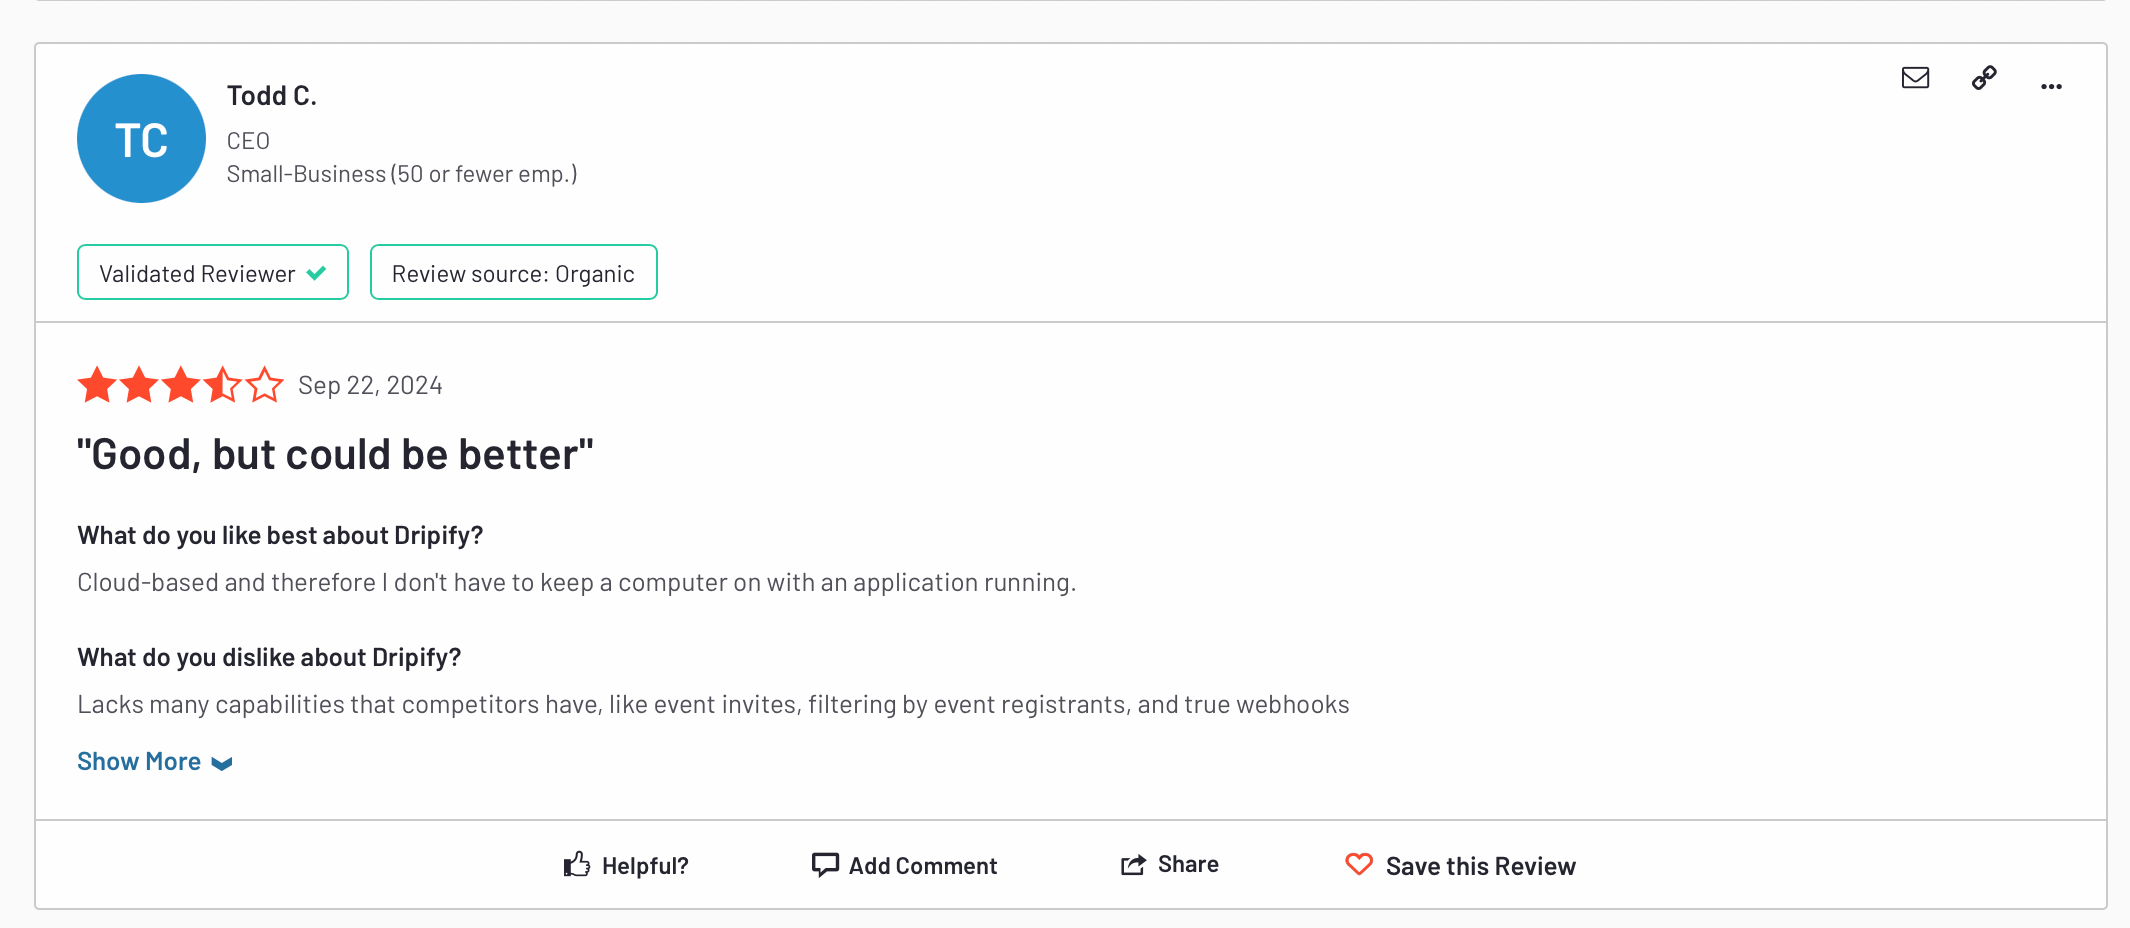Screen dimensions: 2130x928
Task: Click the Add Comment label
Action: point(923,866)
